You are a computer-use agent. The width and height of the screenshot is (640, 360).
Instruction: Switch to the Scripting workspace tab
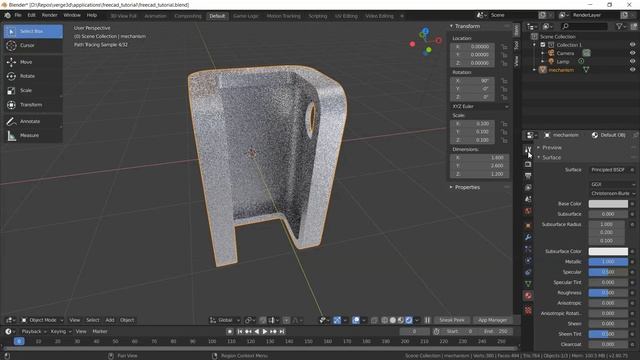(x=318, y=16)
